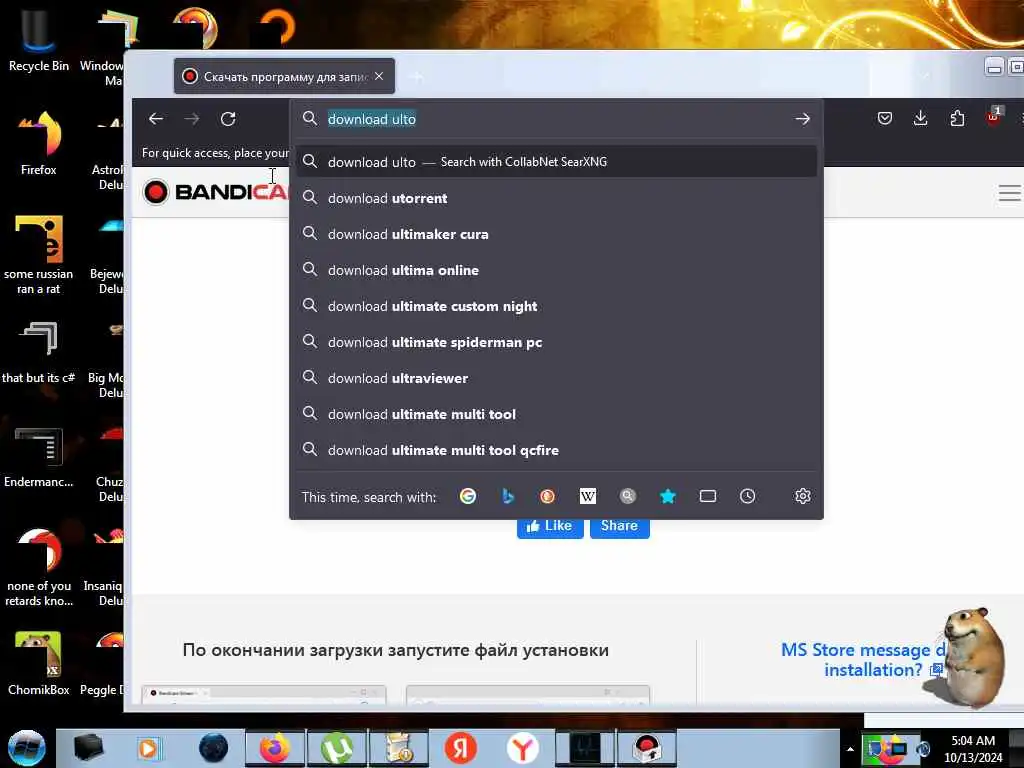This screenshot has width=1024, height=768.
Task: Click the uBlock Origin extension icon
Action: (993, 117)
